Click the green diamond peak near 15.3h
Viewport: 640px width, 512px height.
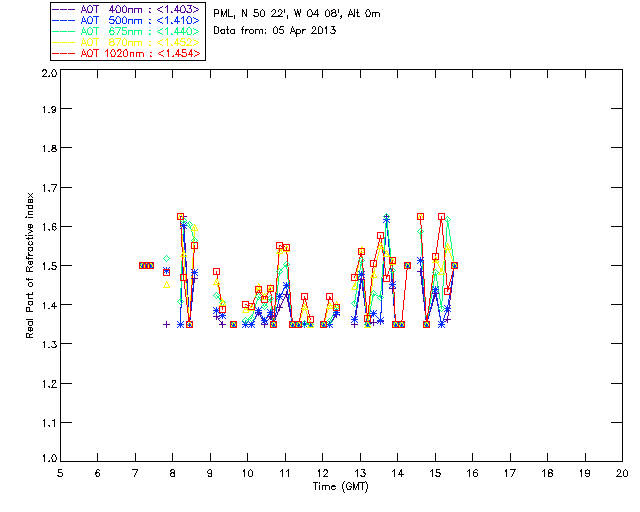[x=448, y=220]
